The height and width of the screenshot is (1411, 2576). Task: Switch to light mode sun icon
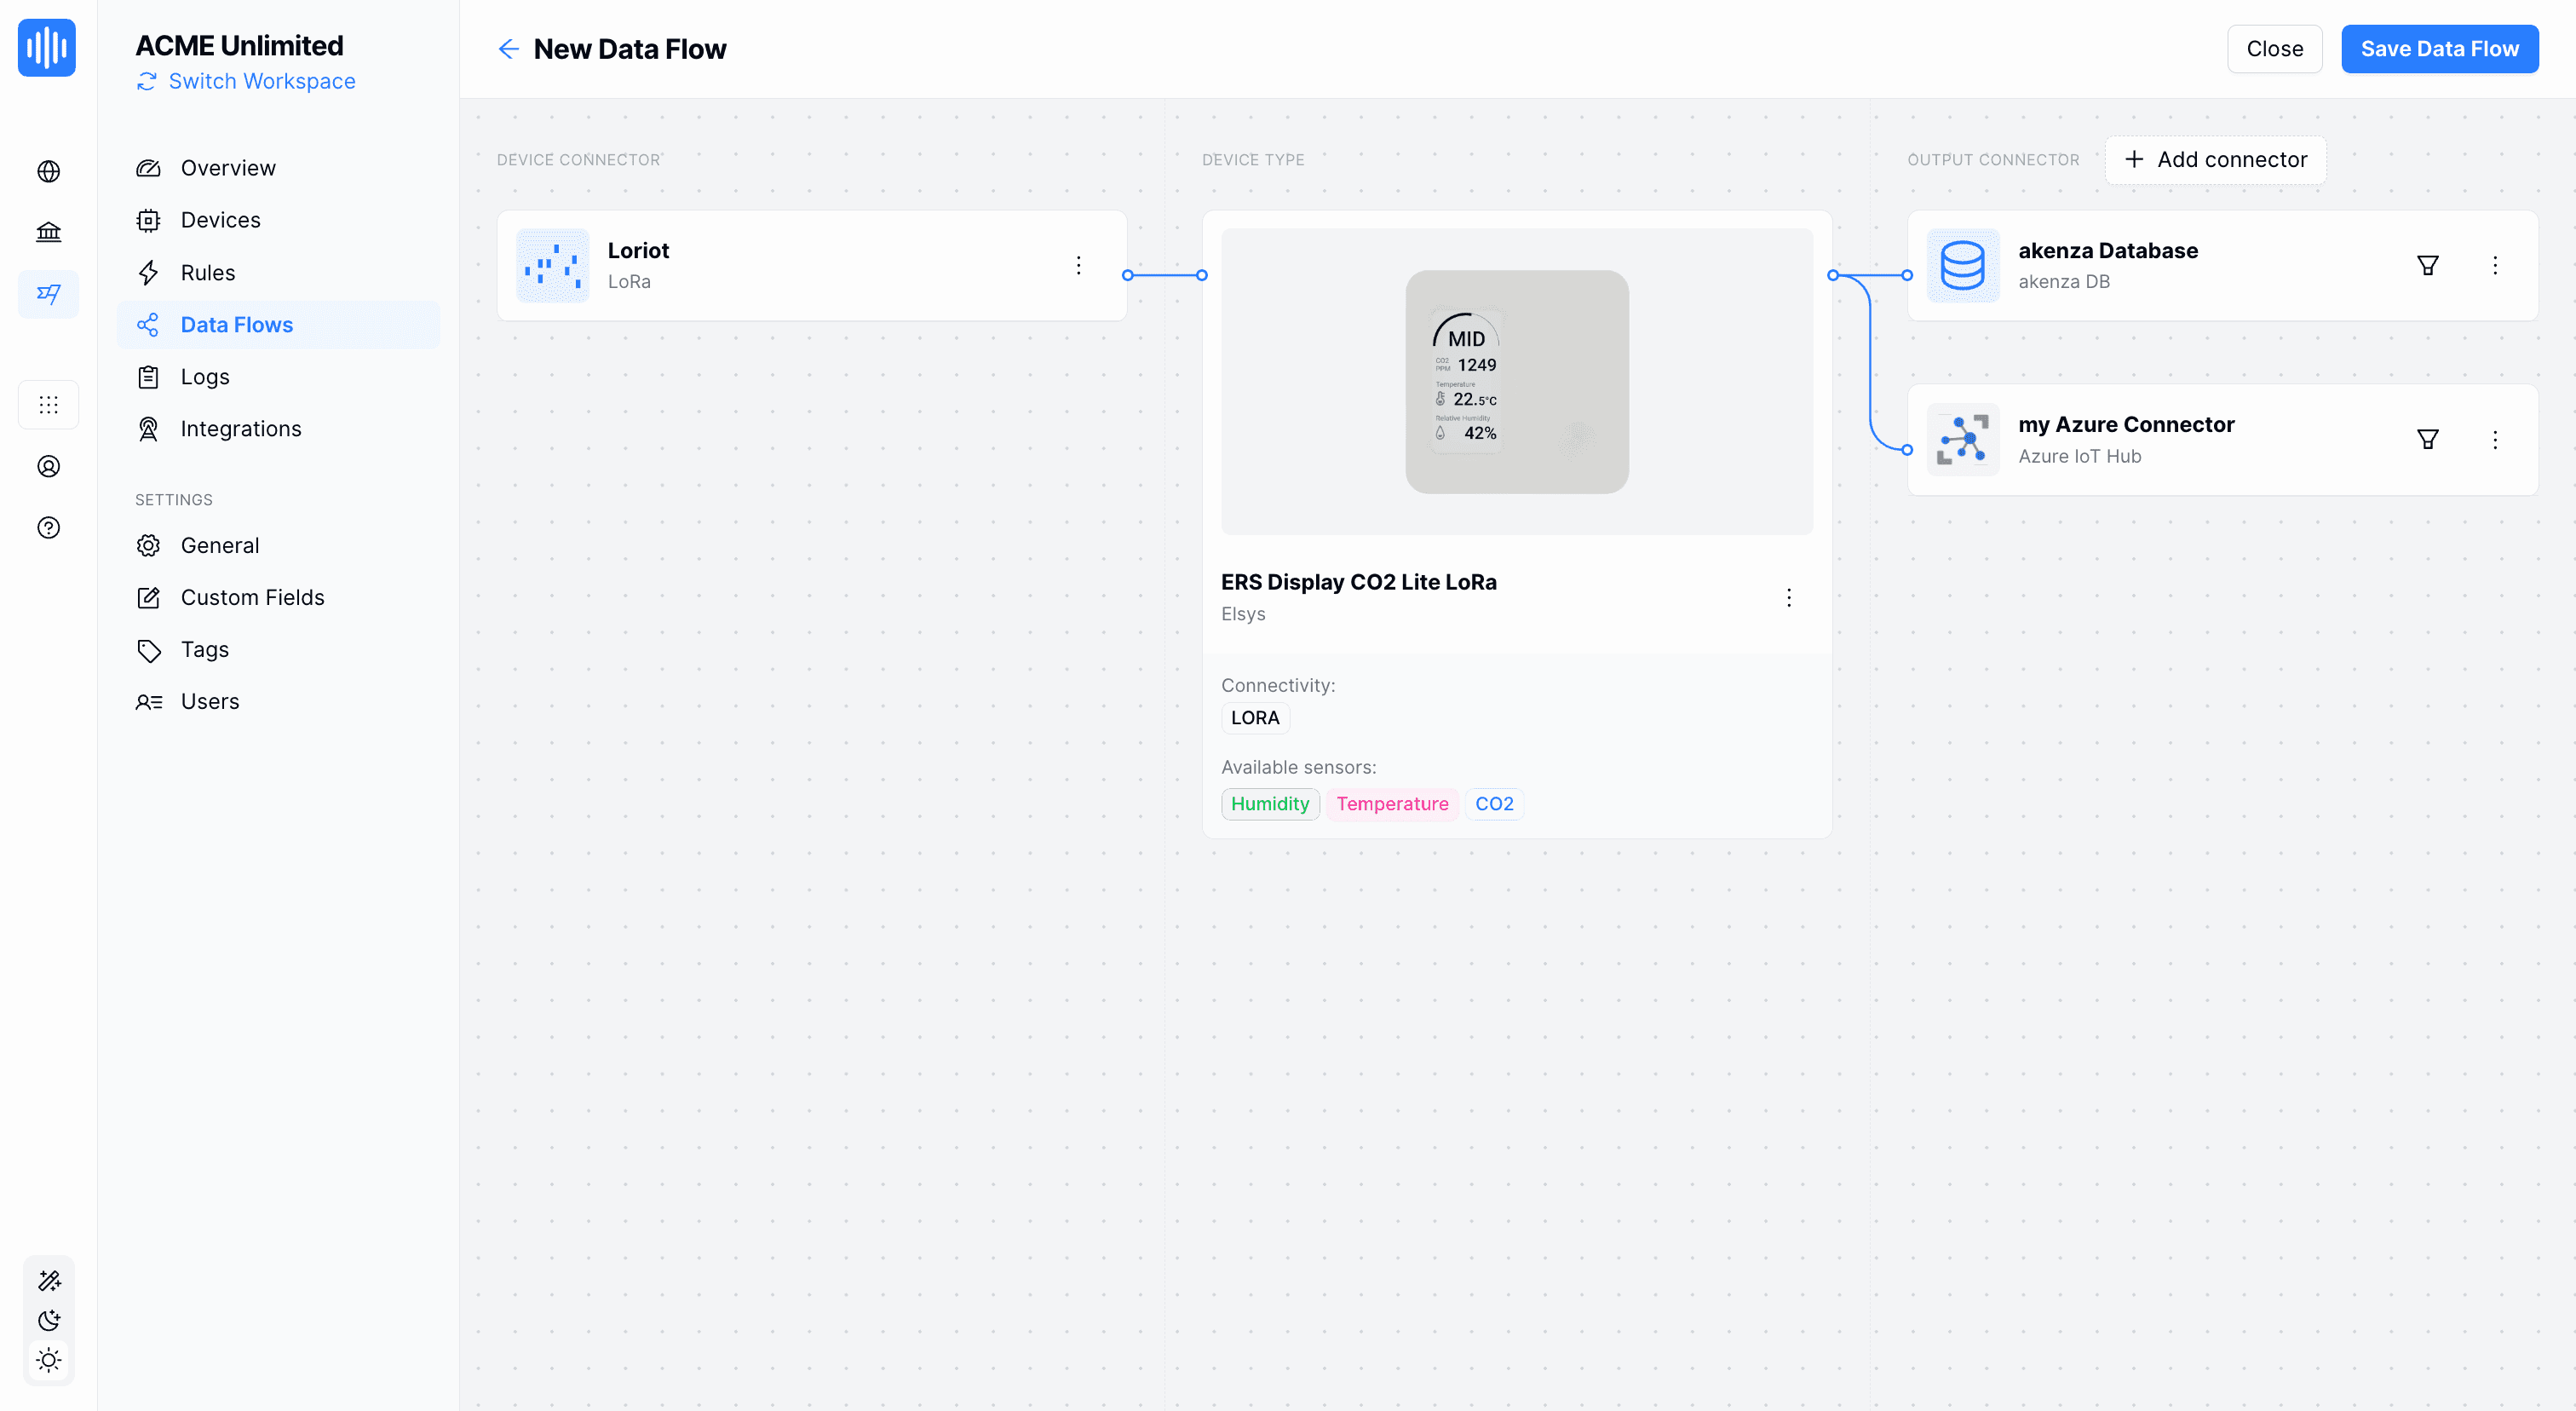coord(49,1360)
